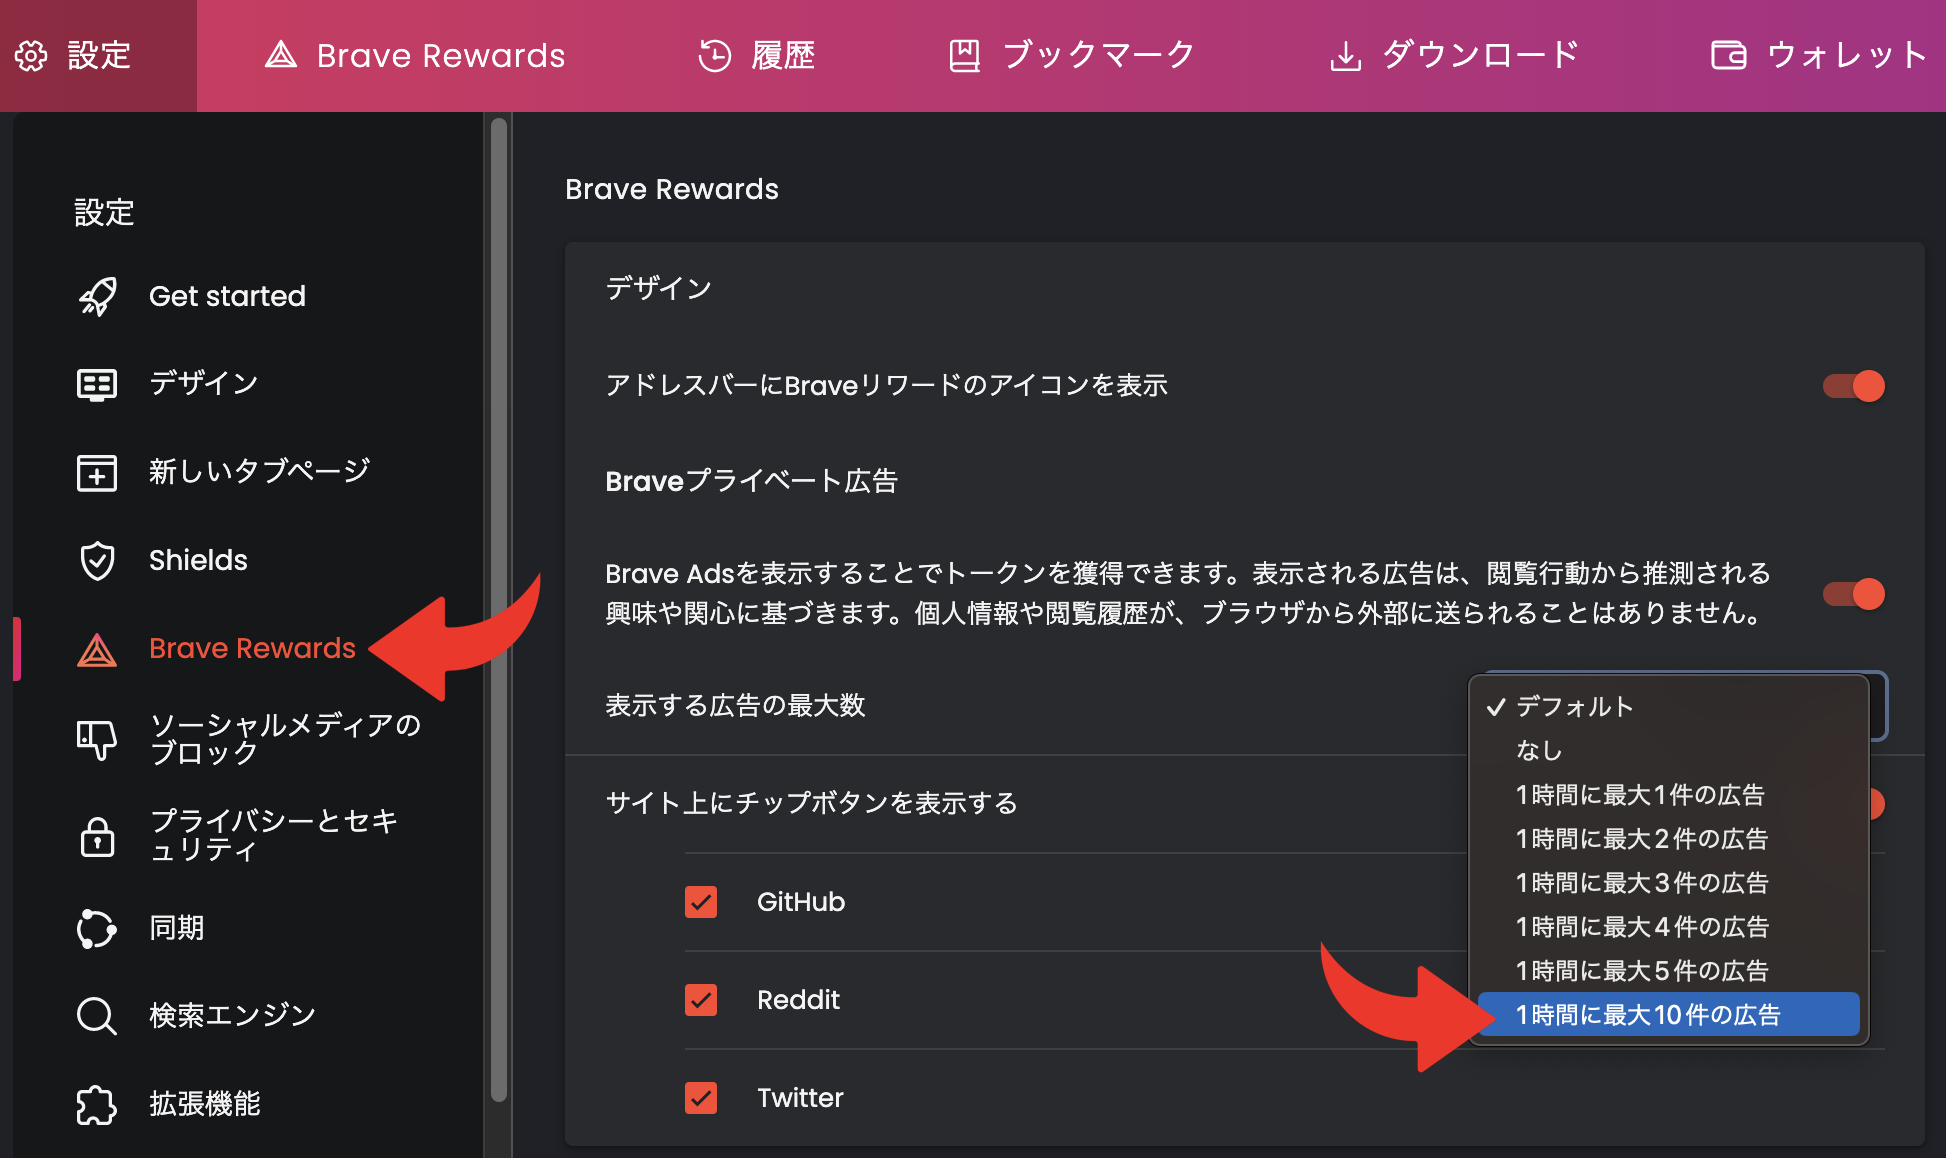1946x1158 pixels.
Task: Open the ブックマーク tab
Action: tap(1071, 56)
